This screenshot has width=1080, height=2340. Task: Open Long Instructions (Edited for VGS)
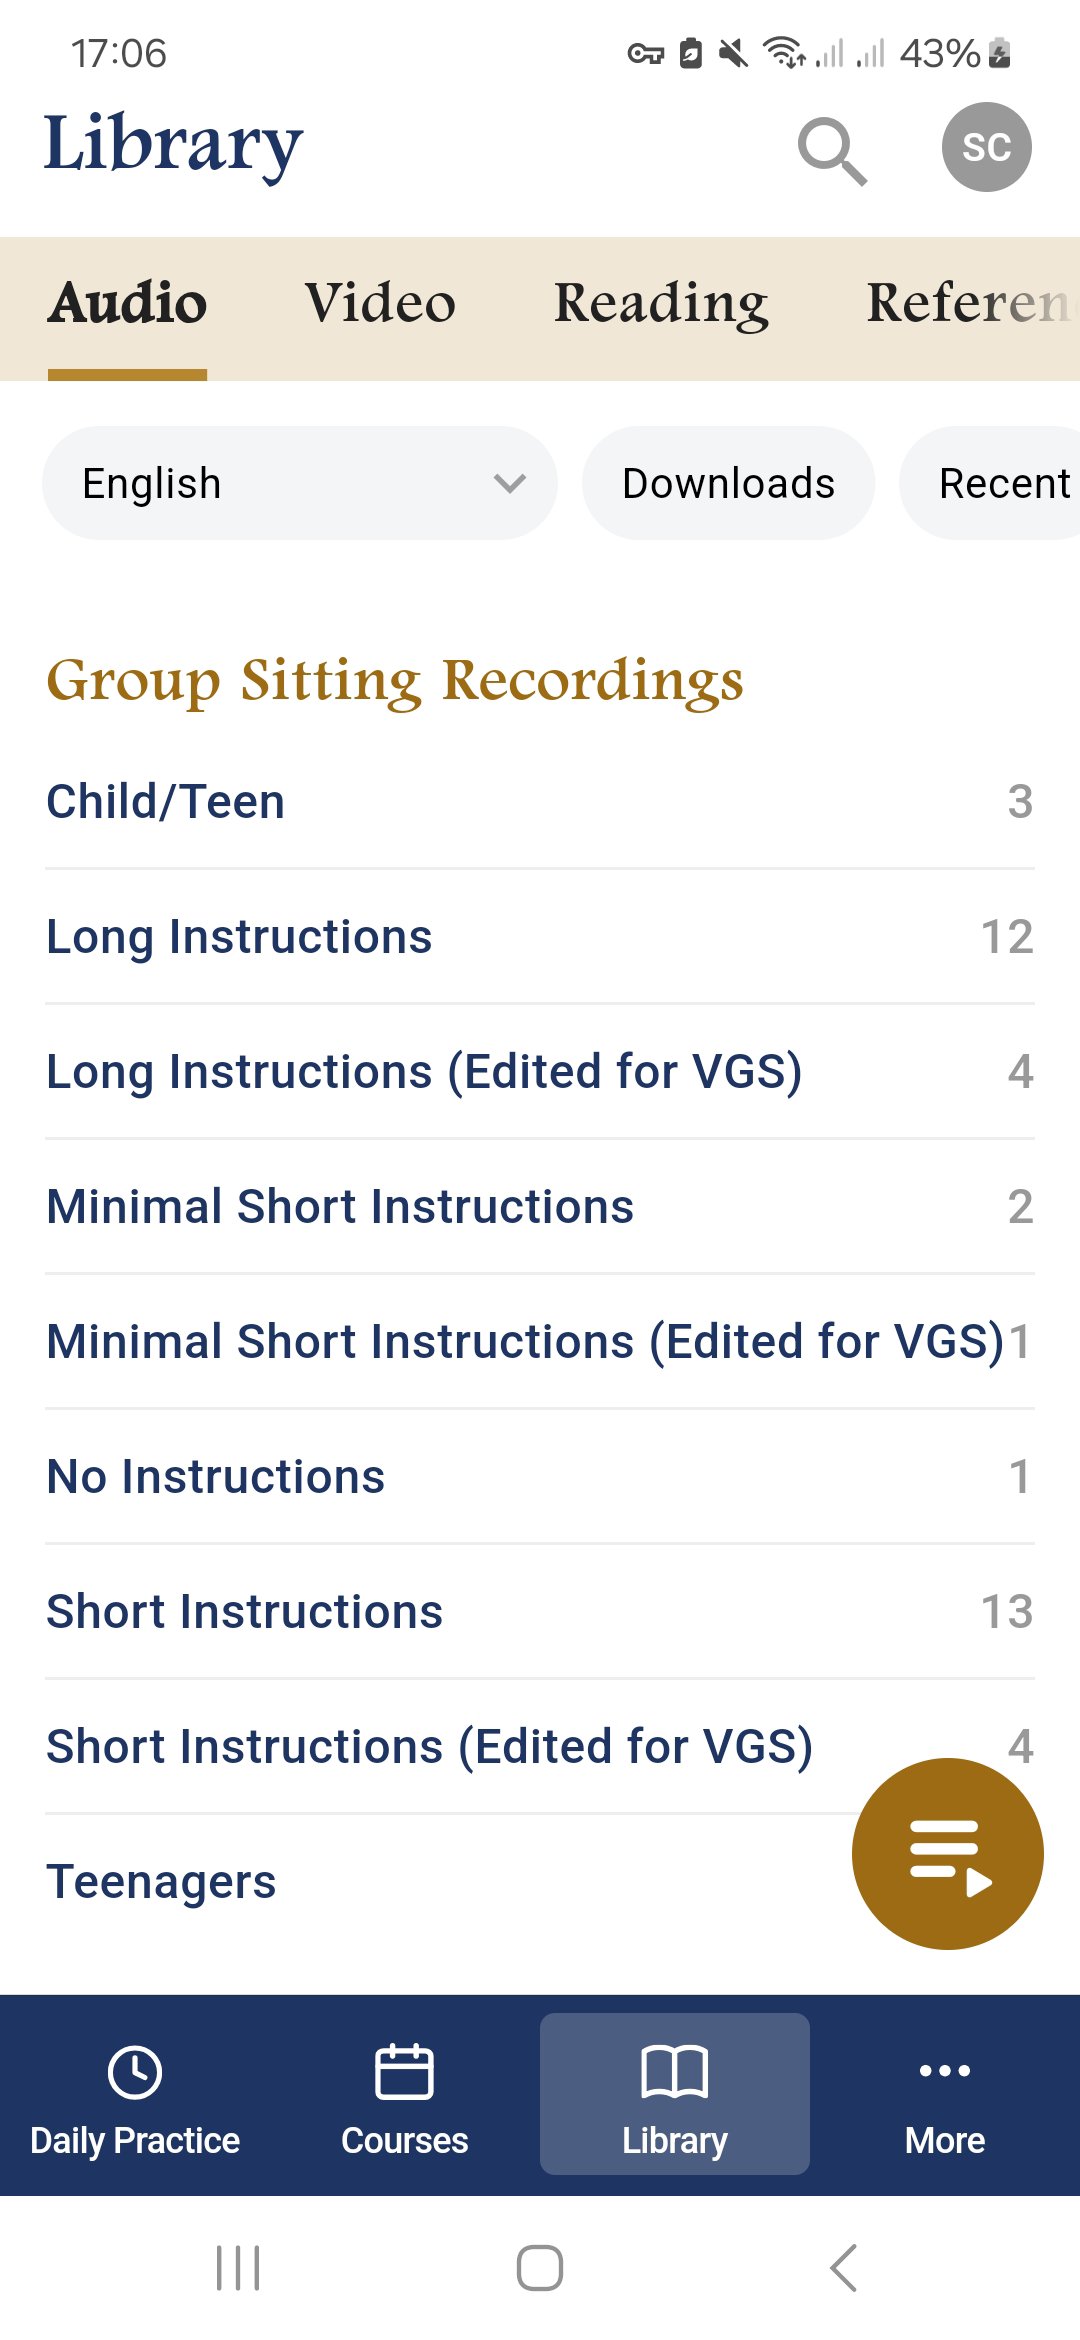[x=540, y=1072]
